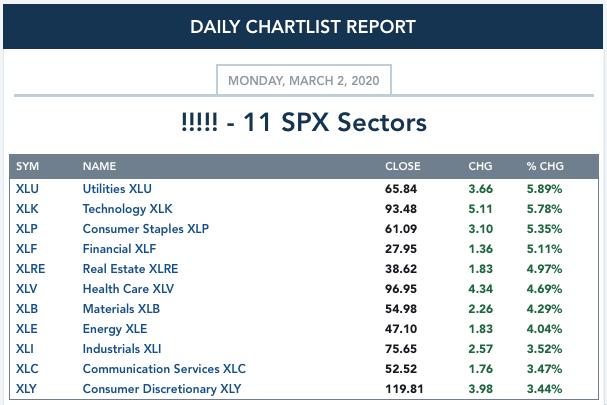Image resolution: width=607 pixels, height=405 pixels.
Task: Open Materials XLB name link
Action: (121, 309)
